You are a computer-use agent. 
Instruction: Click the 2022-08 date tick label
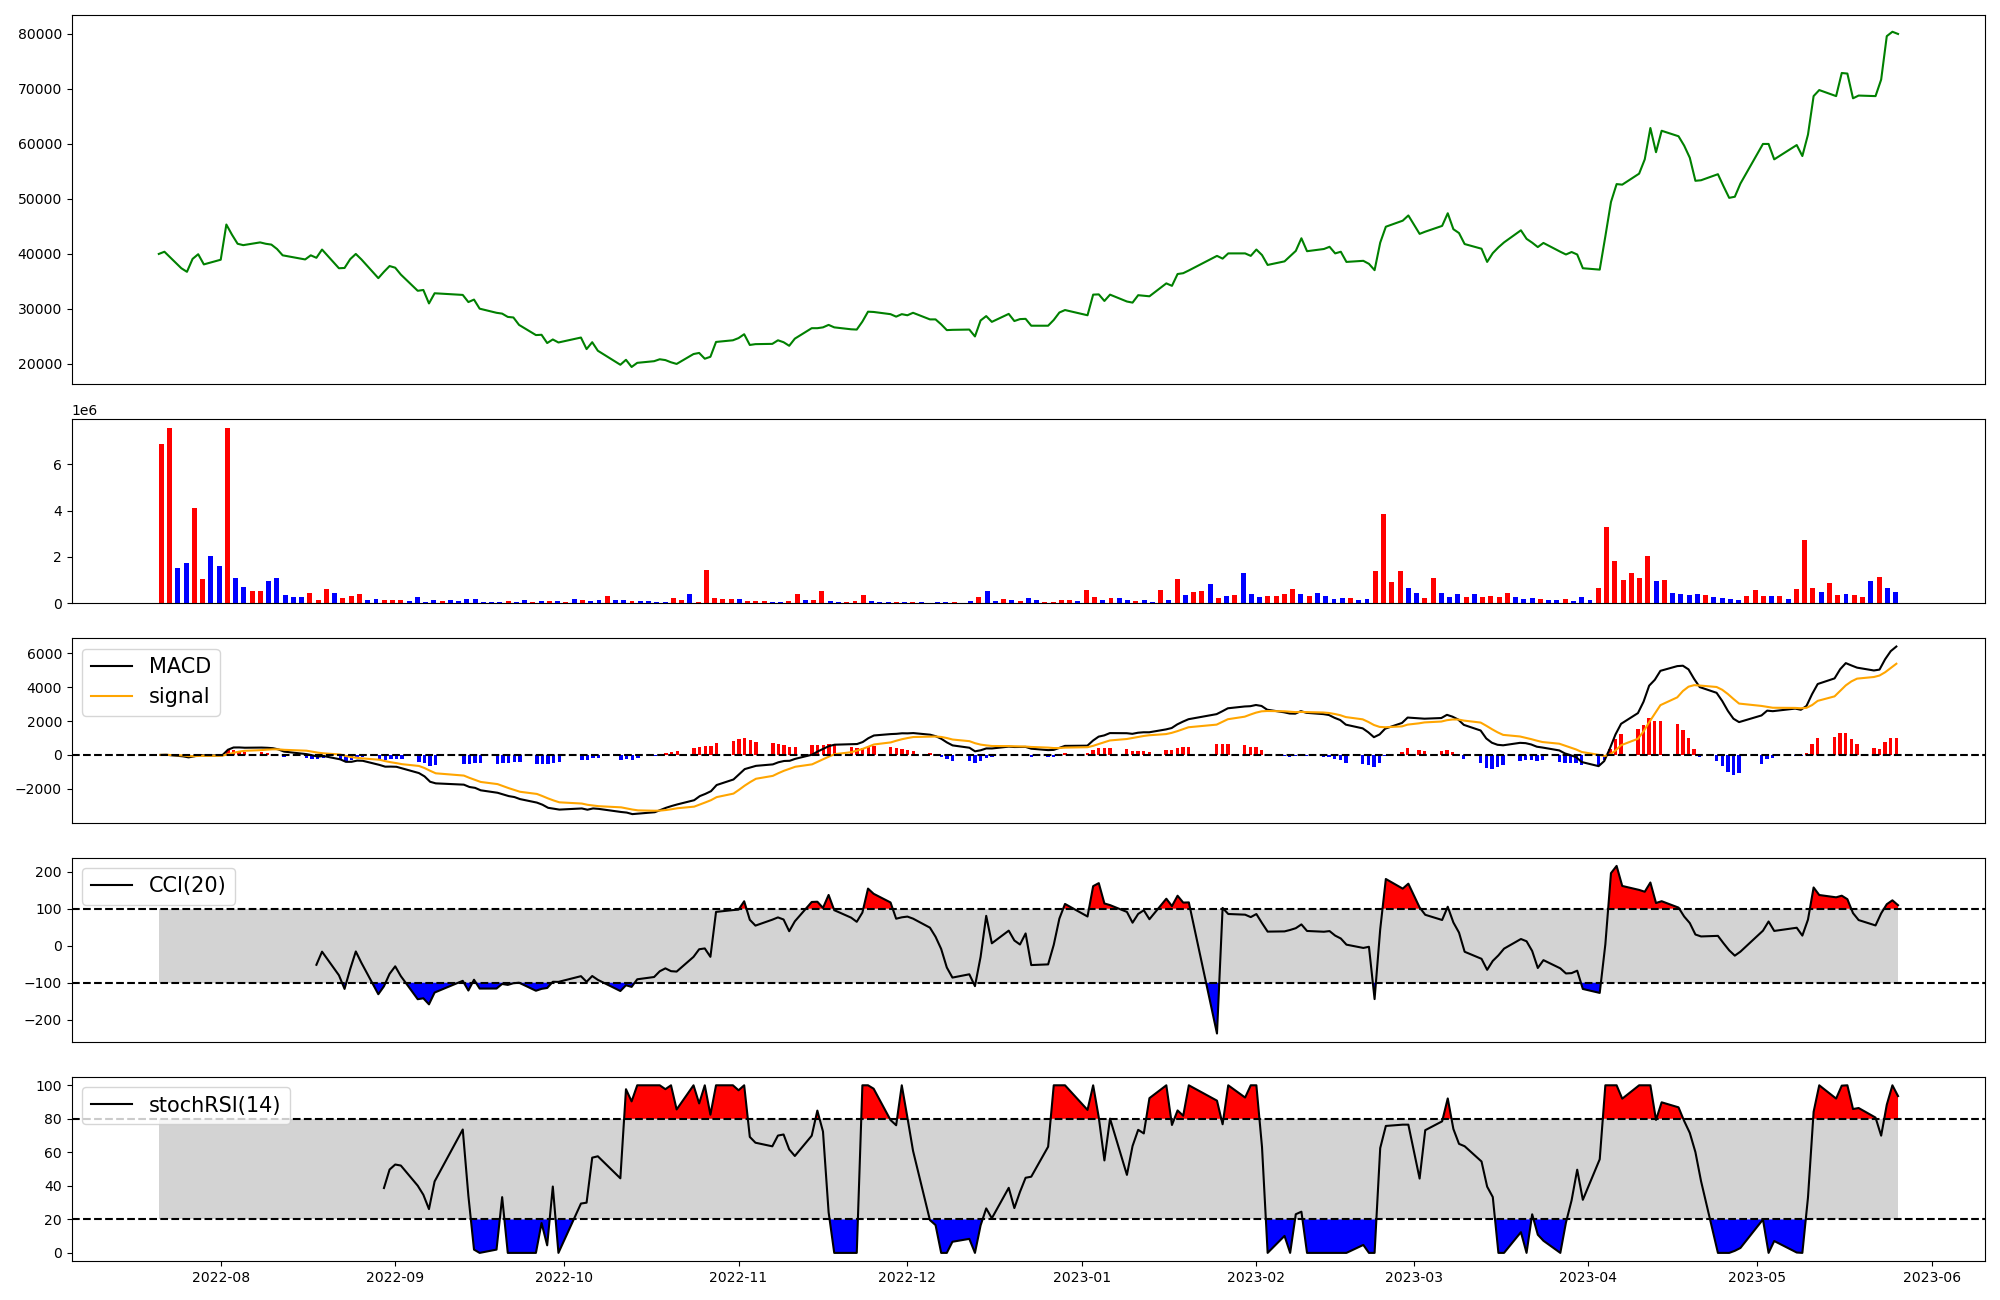(221, 1276)
